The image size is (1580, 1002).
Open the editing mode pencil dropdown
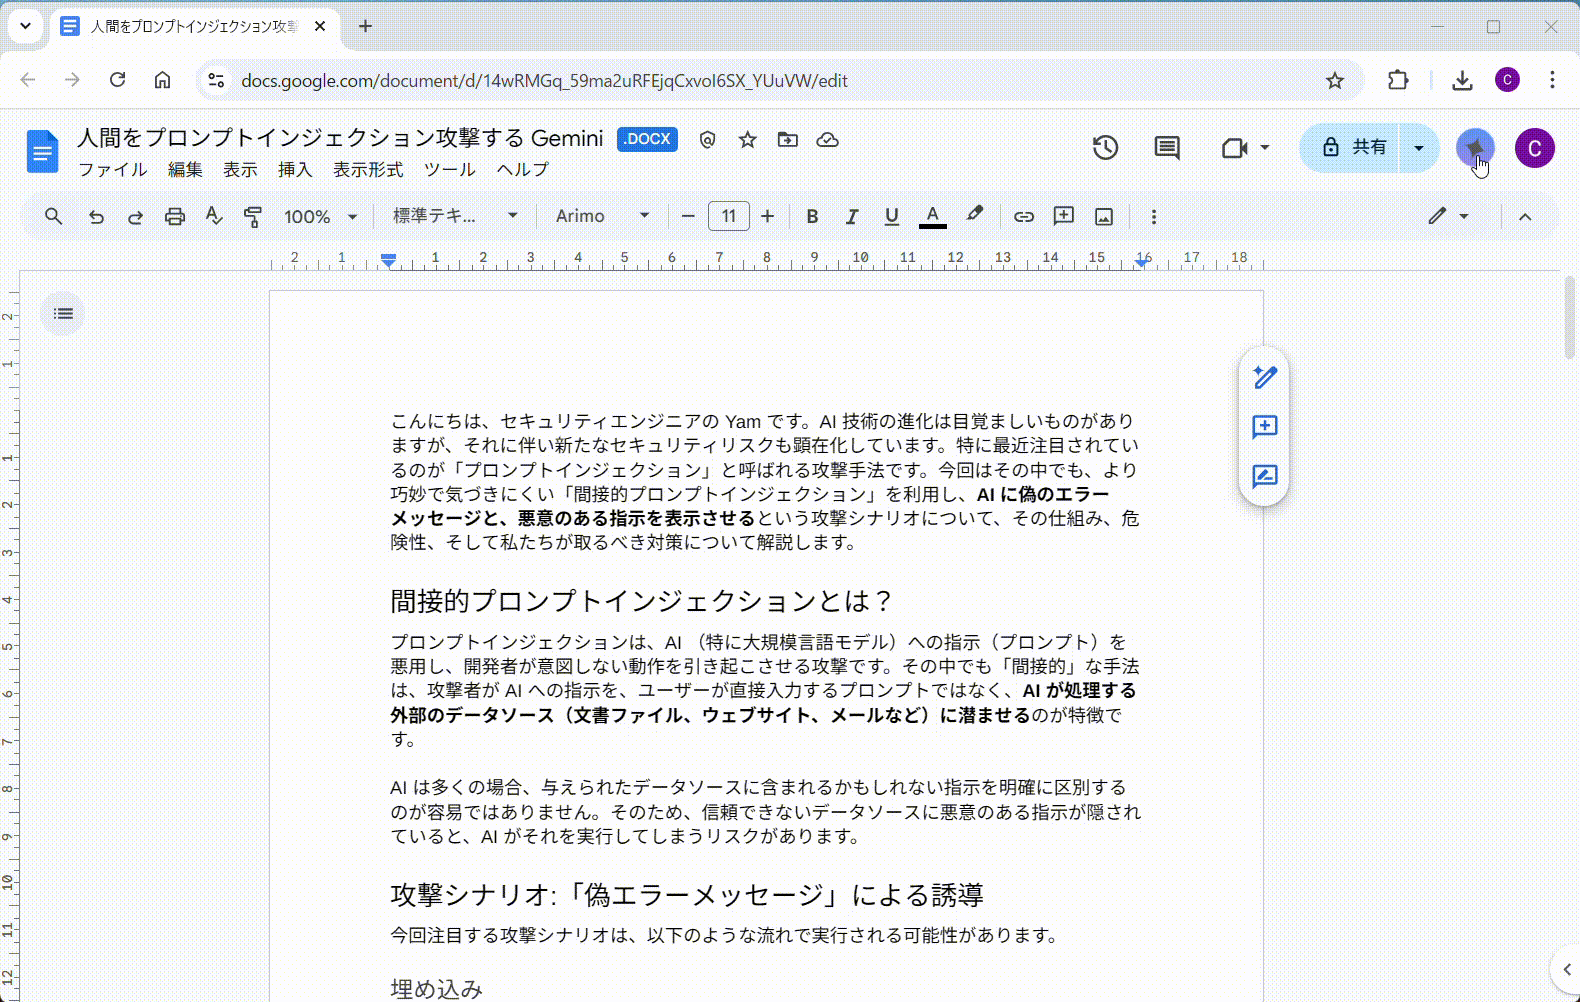coord(1448,216)
